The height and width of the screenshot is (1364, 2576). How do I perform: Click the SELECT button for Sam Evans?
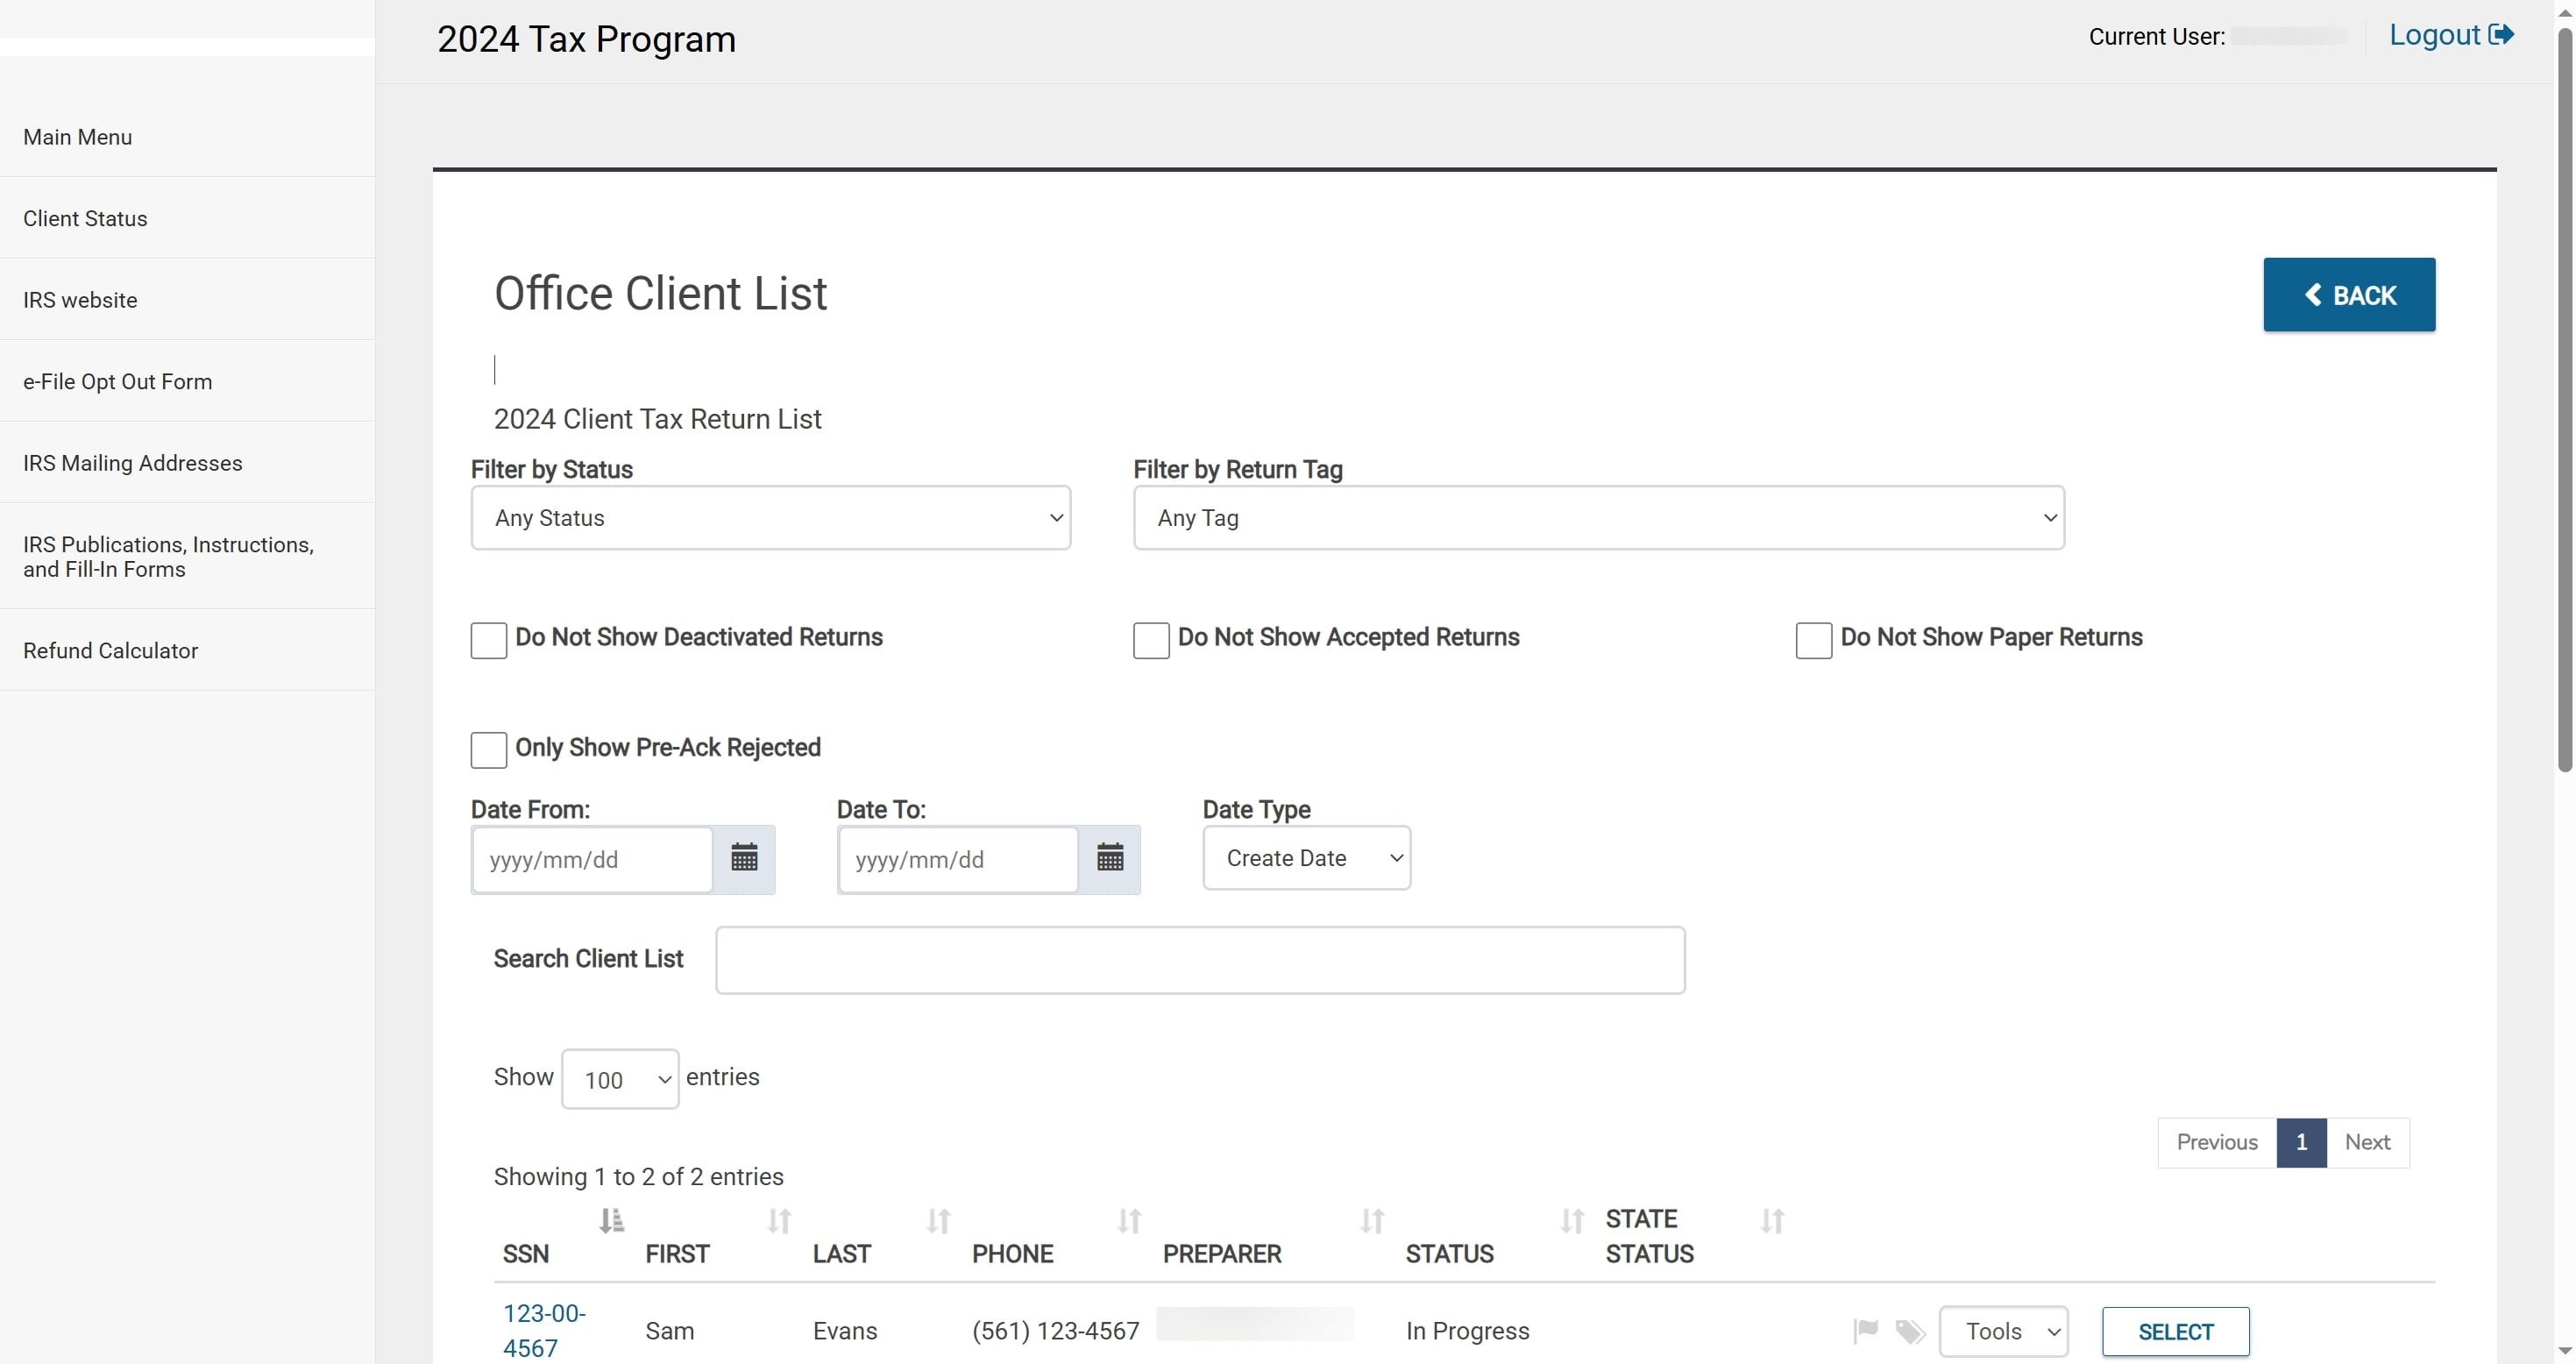[x=2175, y=1332]
